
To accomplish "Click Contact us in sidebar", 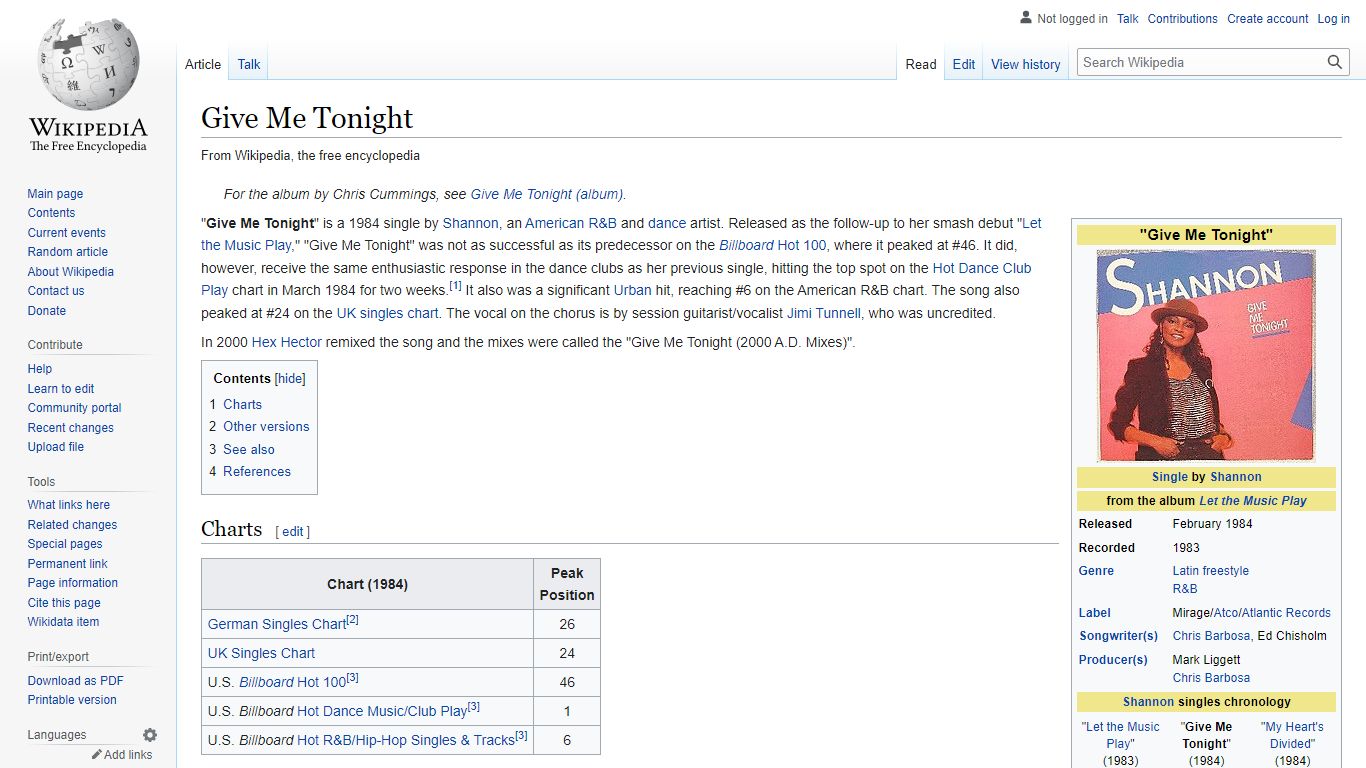I will [x=56, y=291].
